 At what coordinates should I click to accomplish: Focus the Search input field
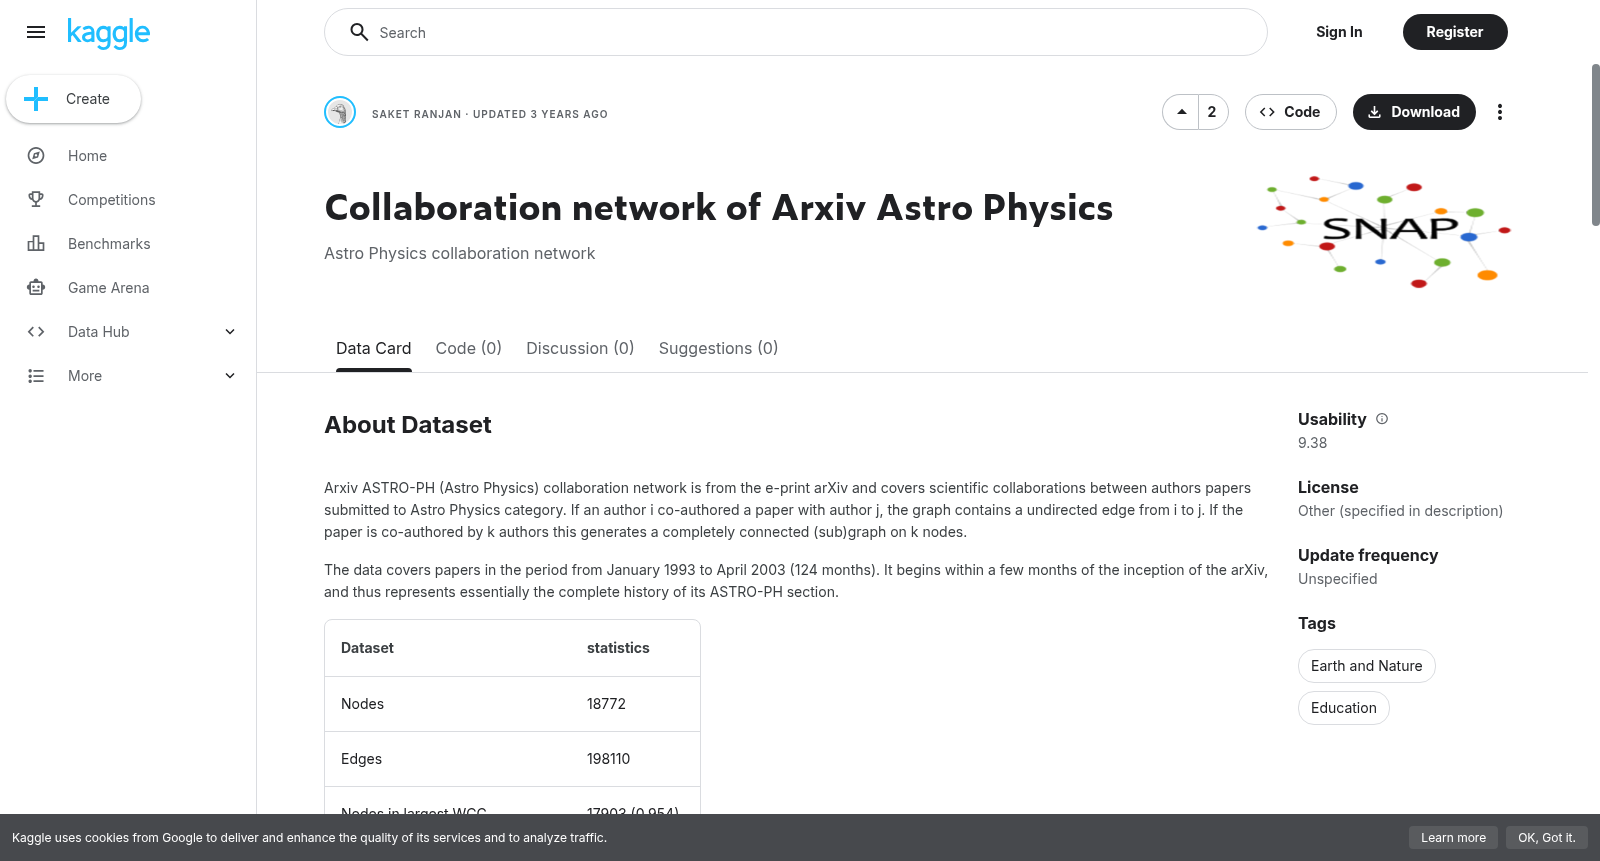coord(796,32)
